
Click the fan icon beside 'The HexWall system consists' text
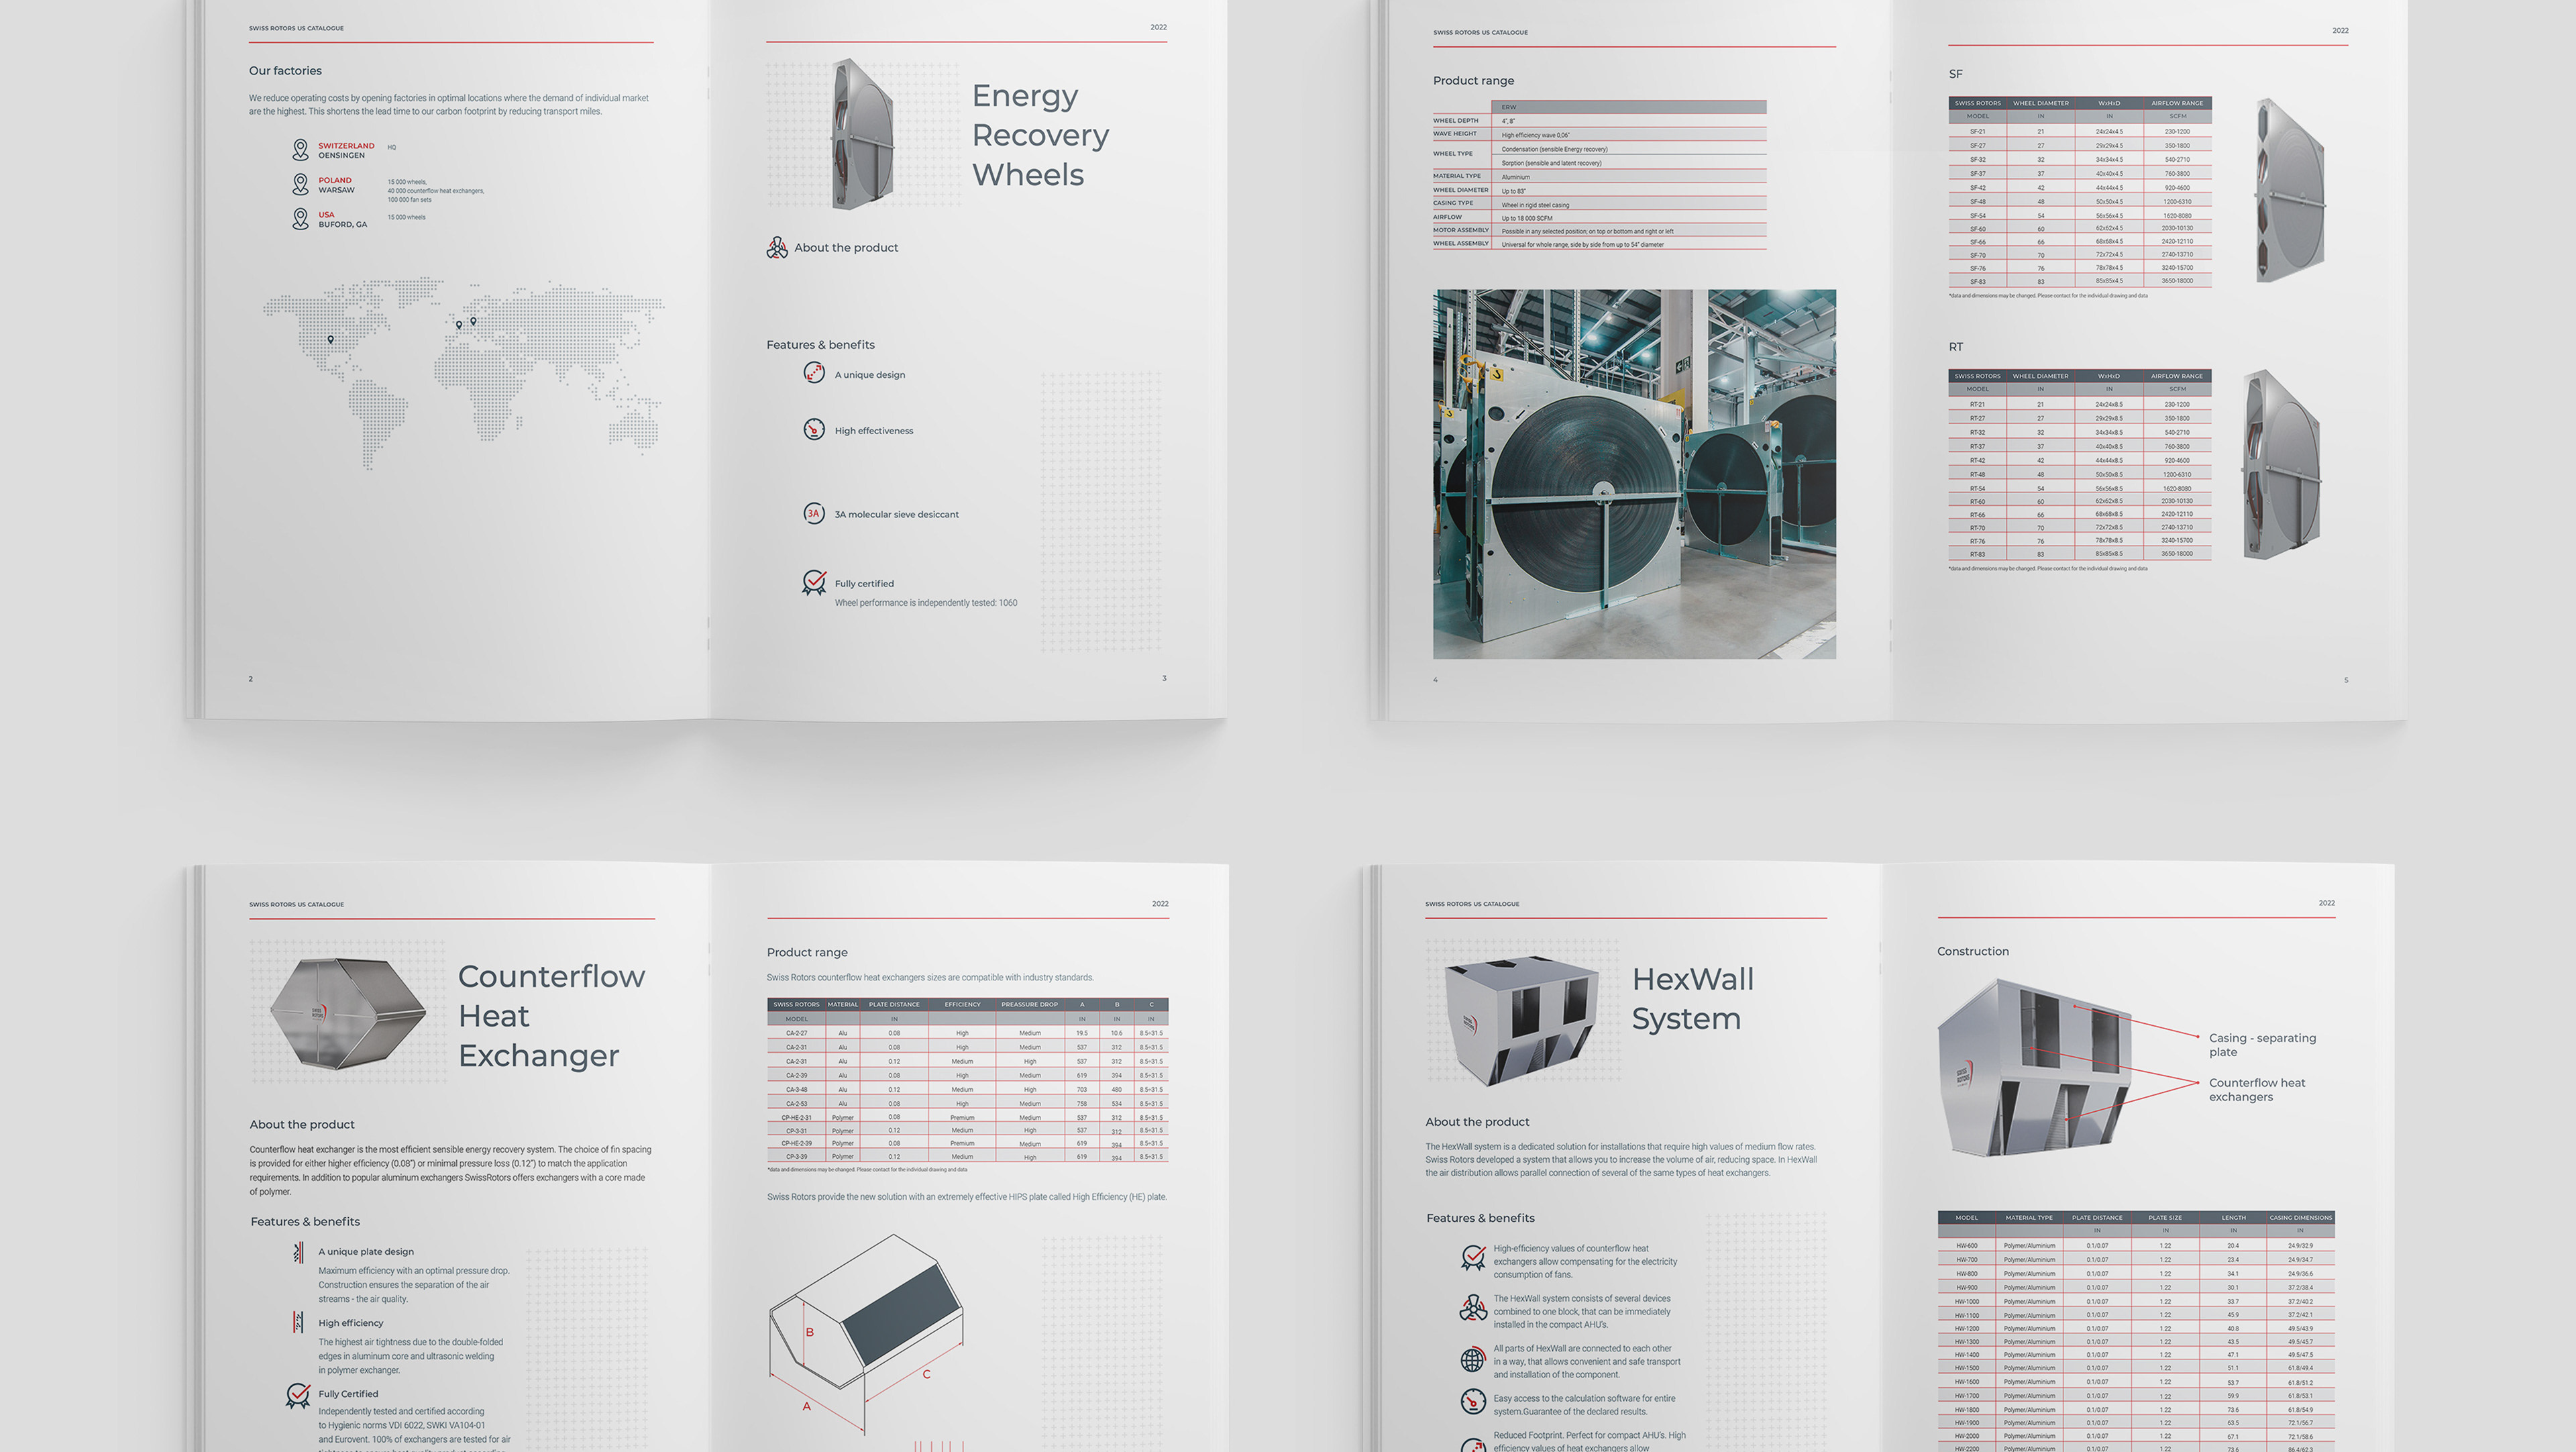coord(1473,1308)
